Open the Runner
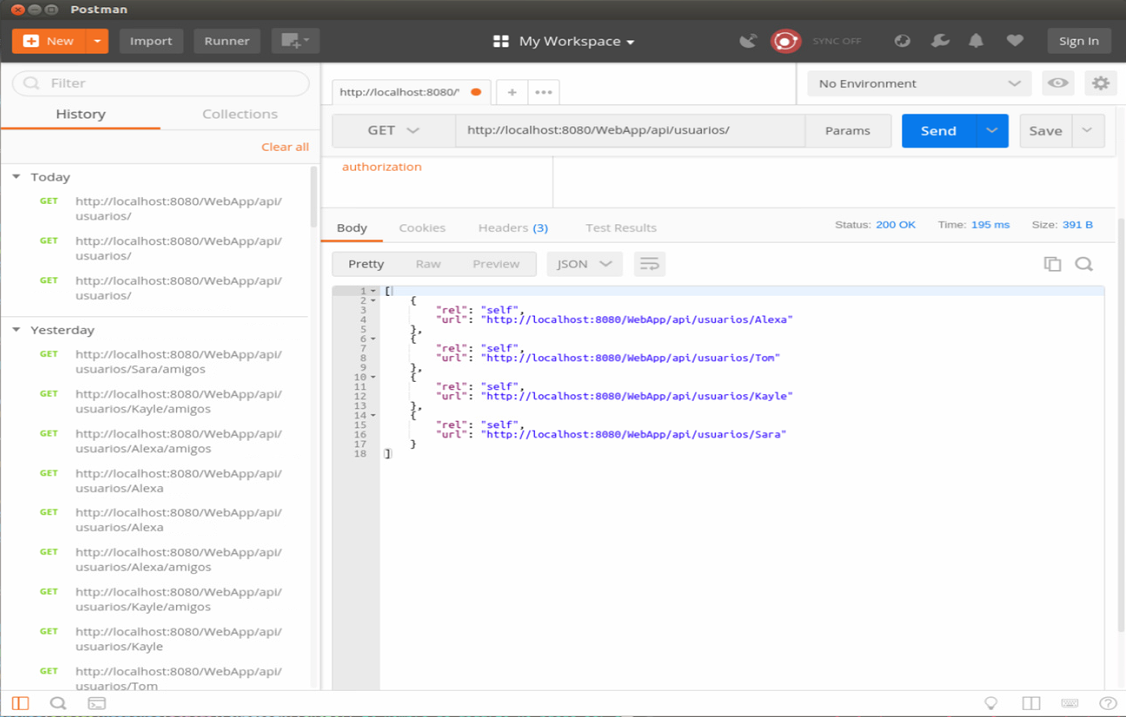This screenshot has height=717, width=1126. [227, 41]
